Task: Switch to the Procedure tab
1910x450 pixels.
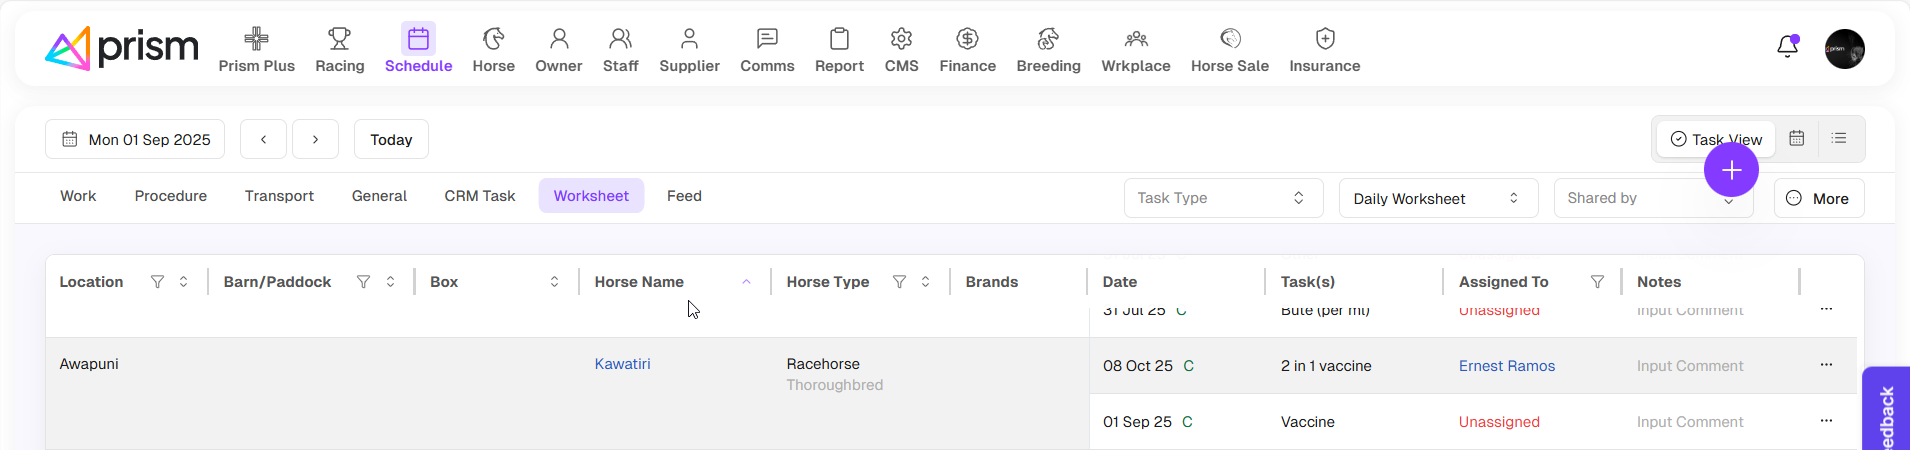Action: (x=171, y=196)
